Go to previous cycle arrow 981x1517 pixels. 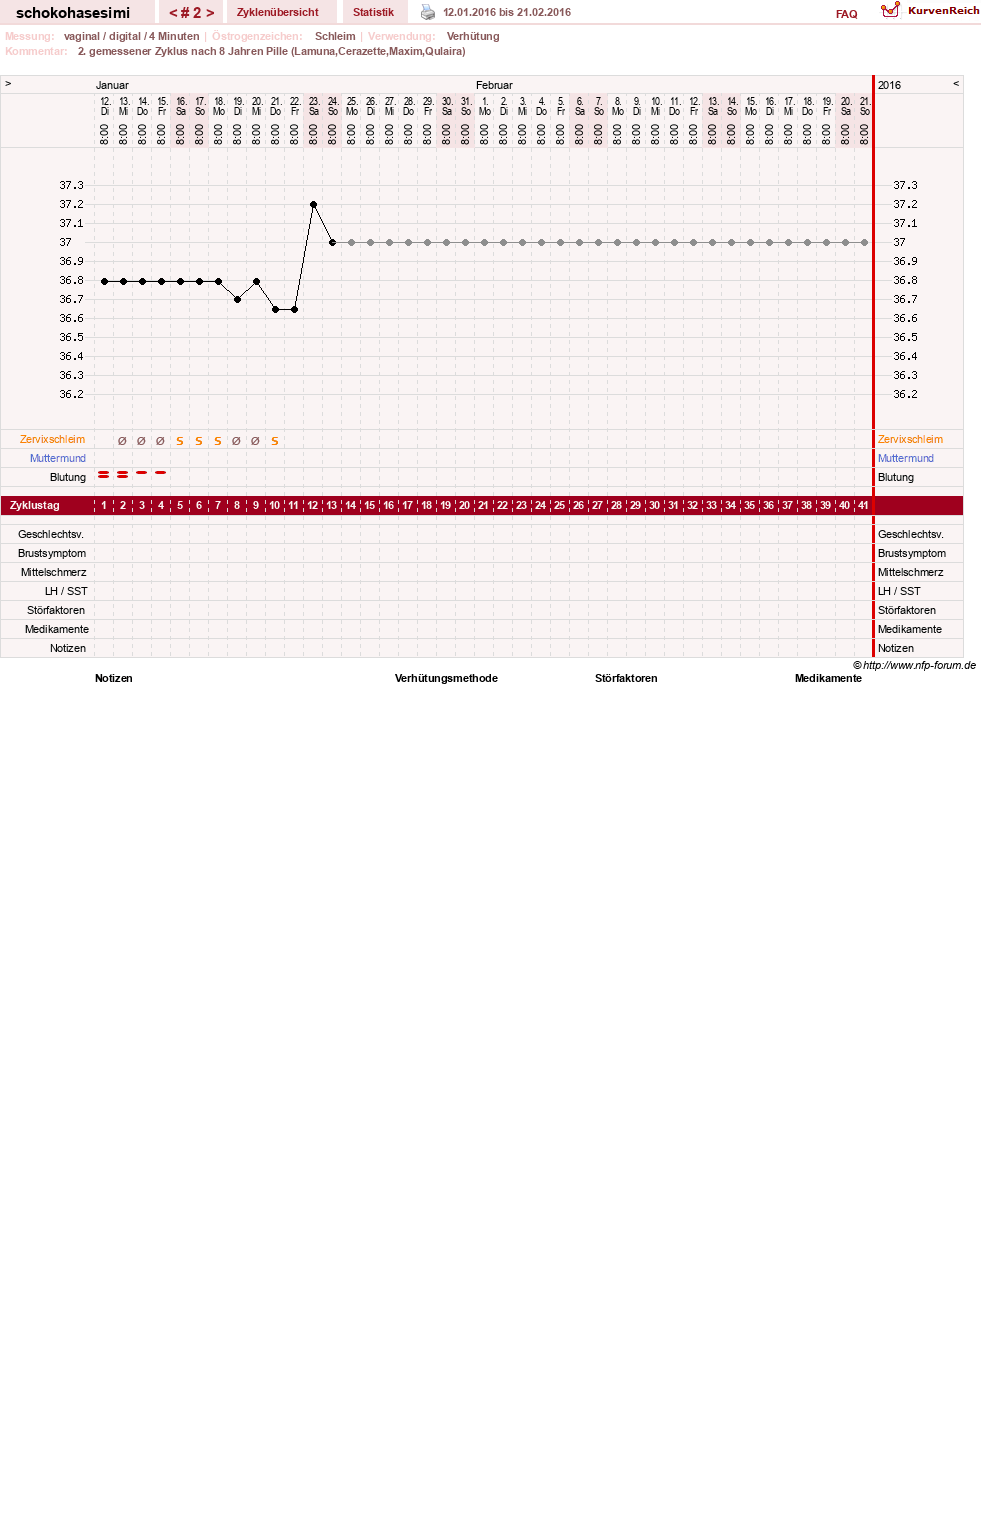coord(173,13)
